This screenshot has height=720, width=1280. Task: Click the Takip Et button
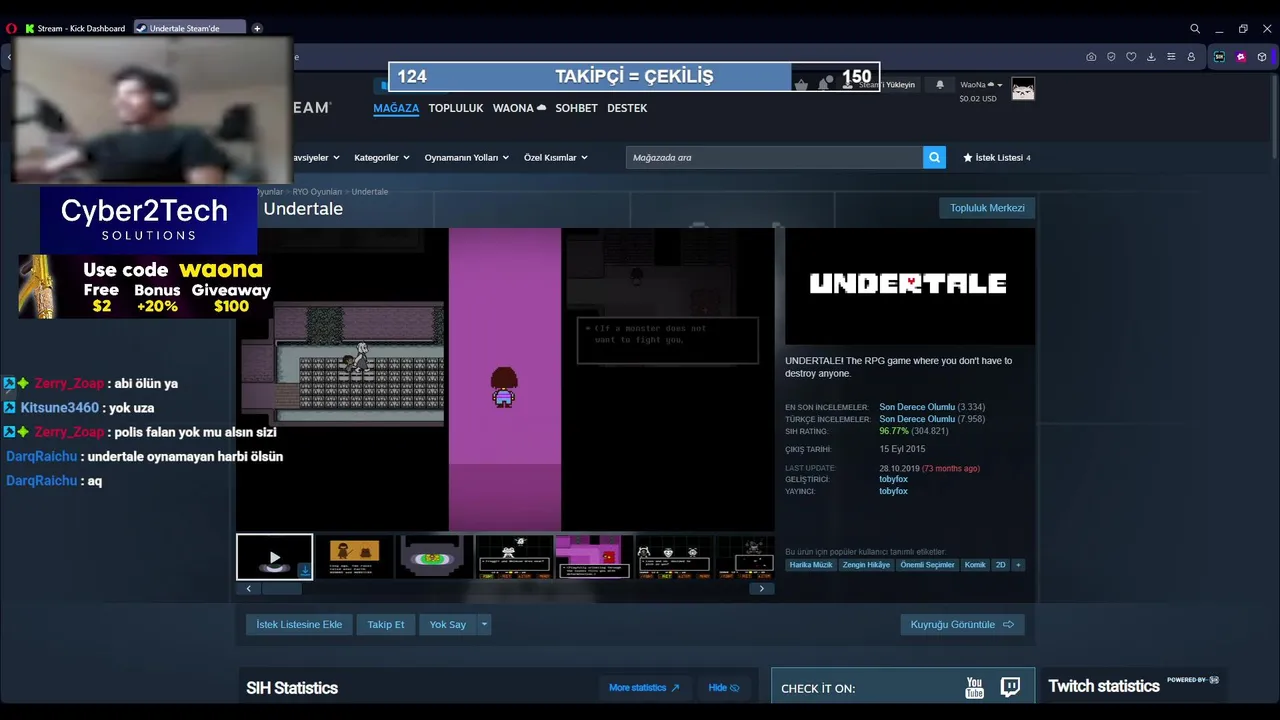tap(386, 625)
